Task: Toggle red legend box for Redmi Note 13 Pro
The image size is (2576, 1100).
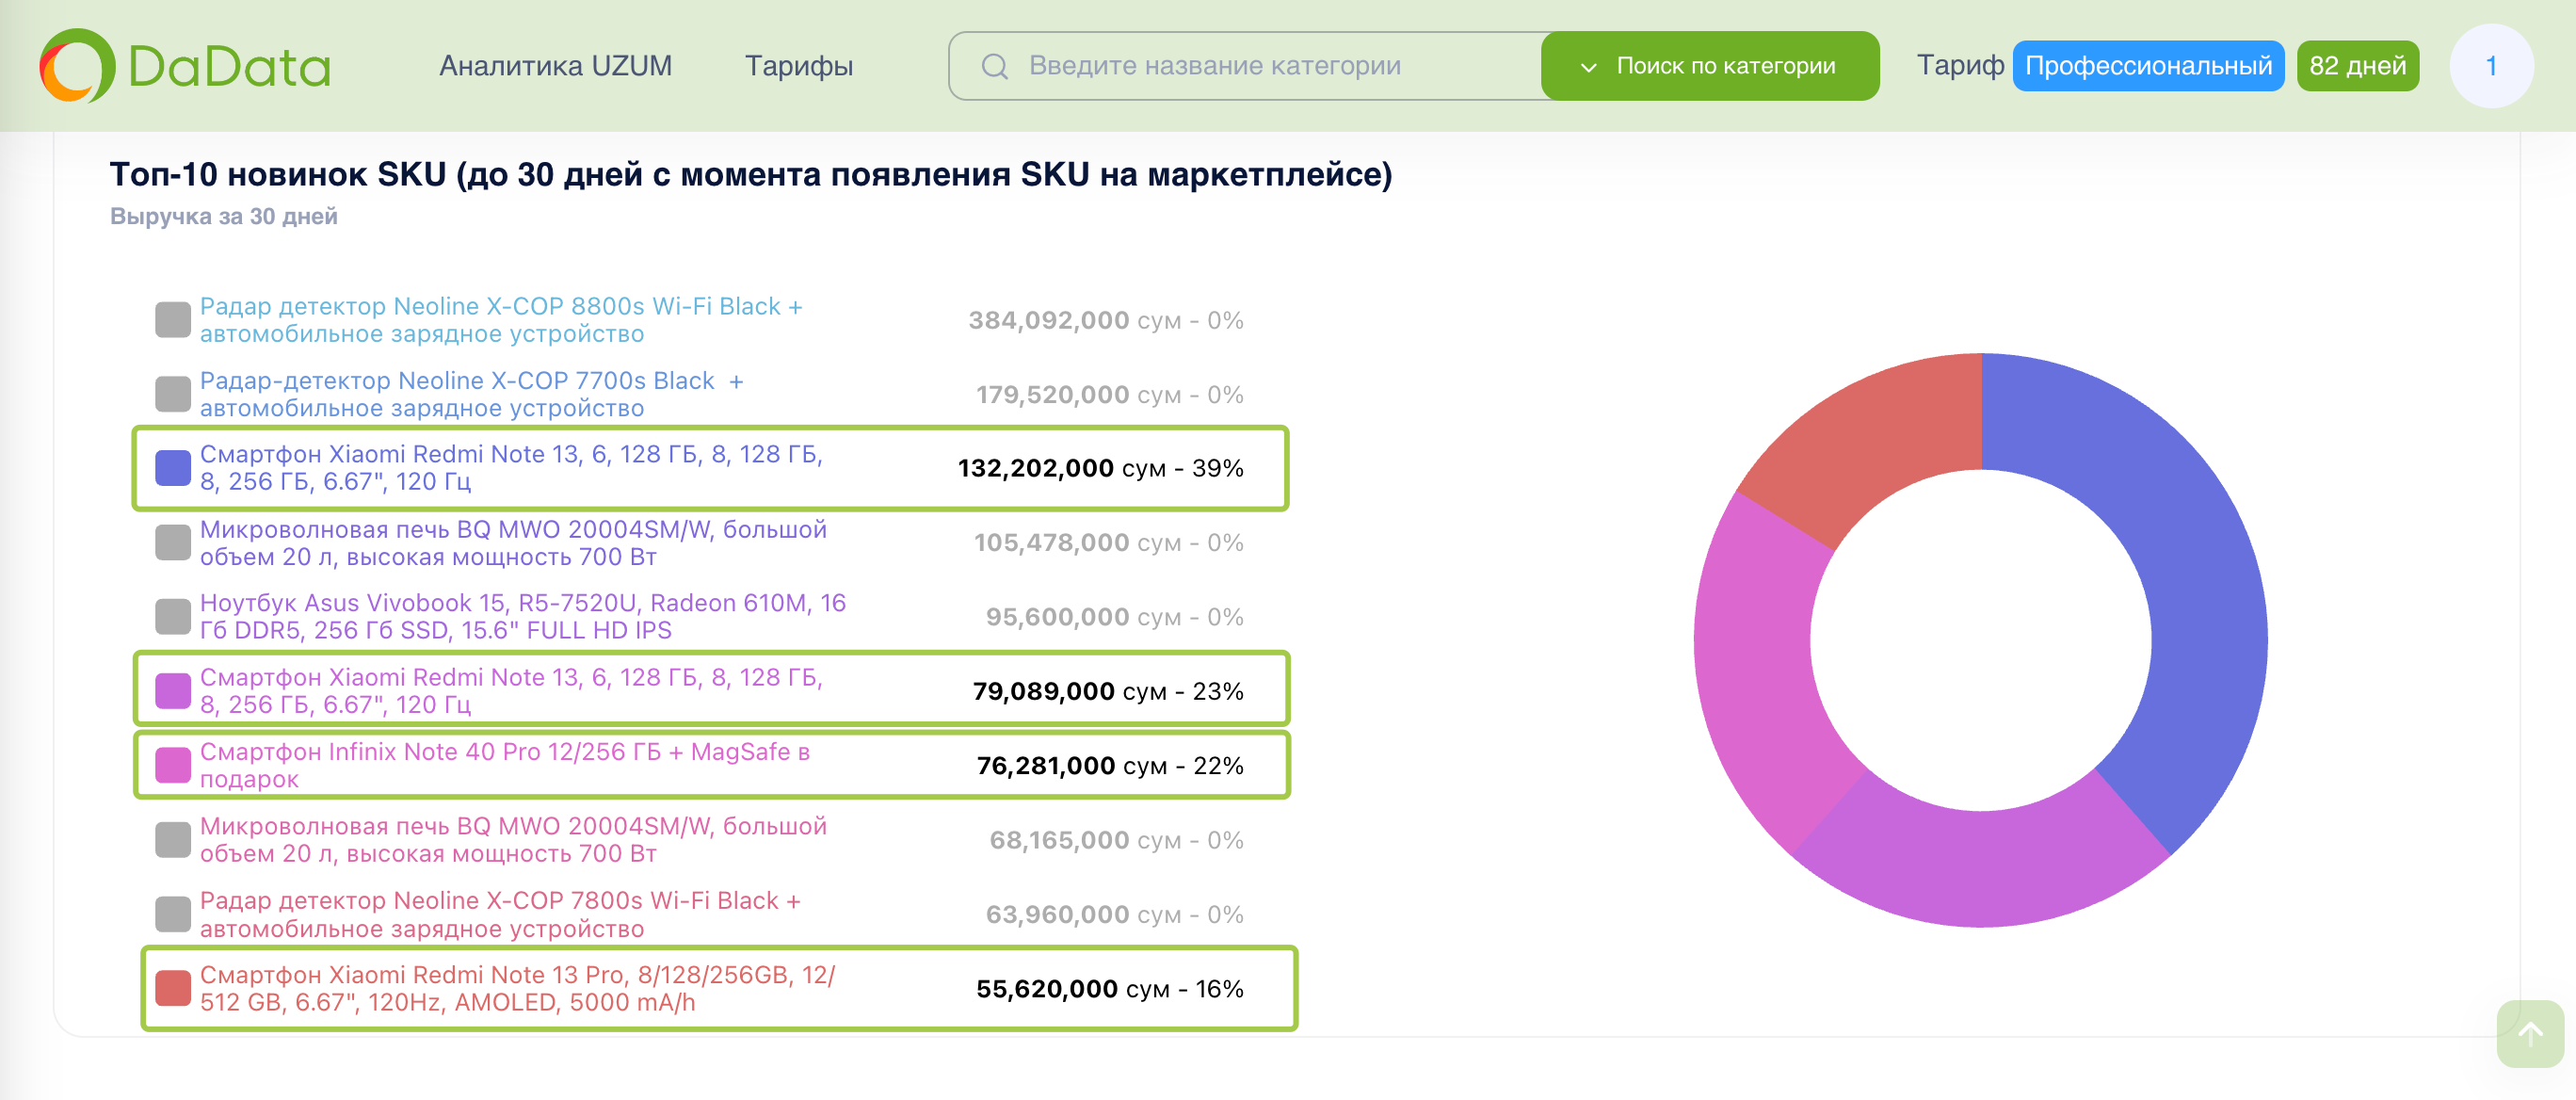Action: click(x=172, y=988)
